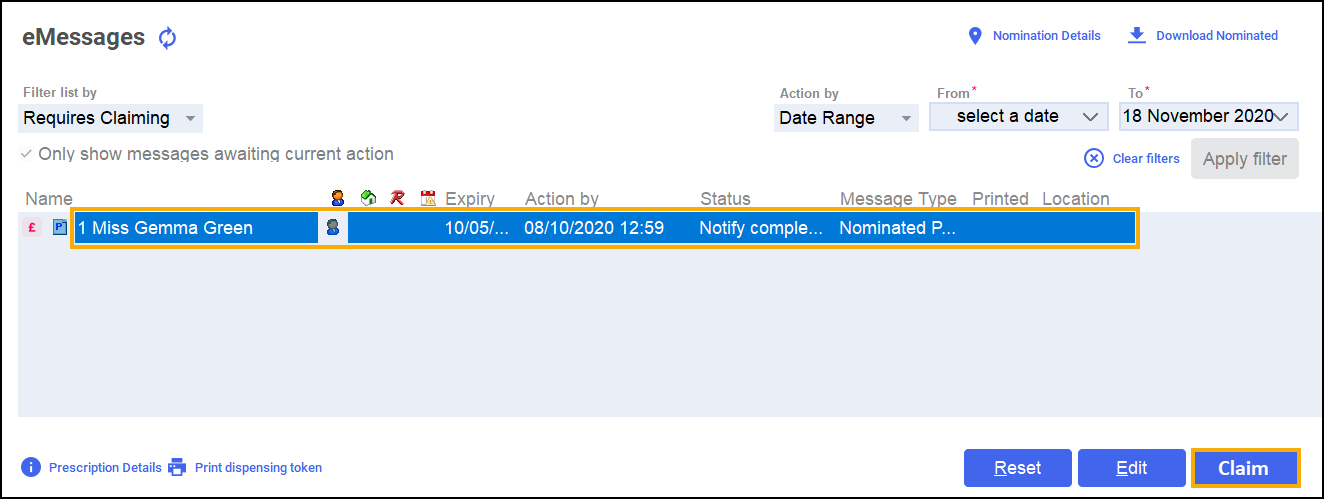
Task: Click the Clear filters X icon
Action: [1094, 158]
